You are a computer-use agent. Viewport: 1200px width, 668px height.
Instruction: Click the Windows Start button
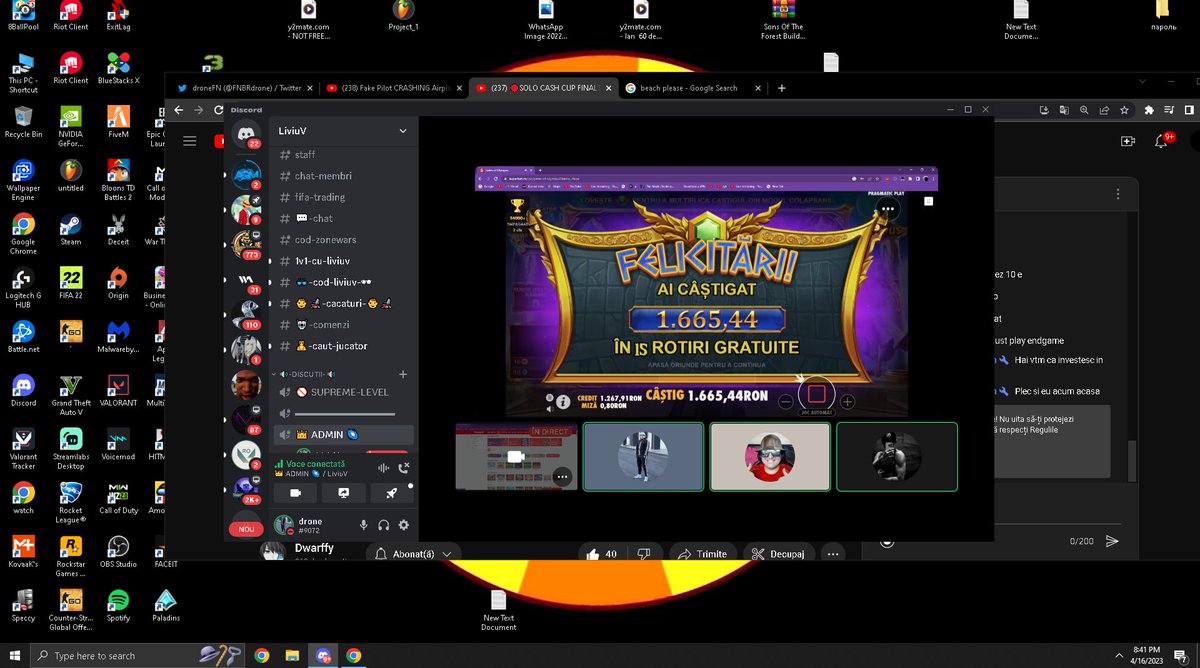[15, 656]
